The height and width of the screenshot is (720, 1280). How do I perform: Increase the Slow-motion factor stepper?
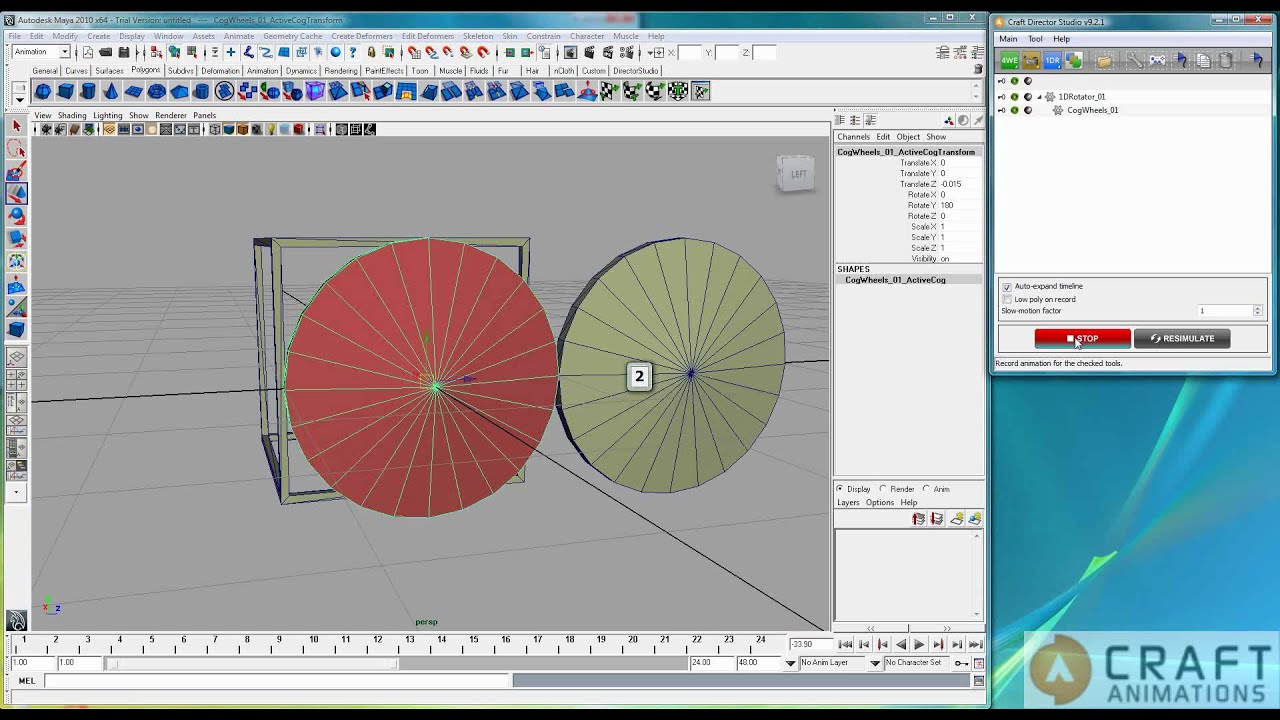(1258, 308)
